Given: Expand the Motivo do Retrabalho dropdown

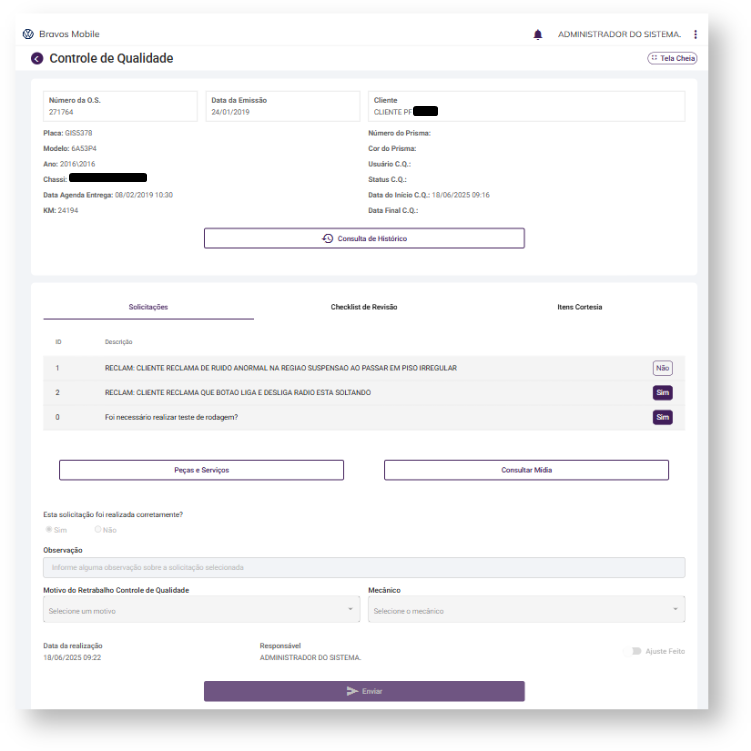Looking at the screenshot, I should (x=201, y=610).
